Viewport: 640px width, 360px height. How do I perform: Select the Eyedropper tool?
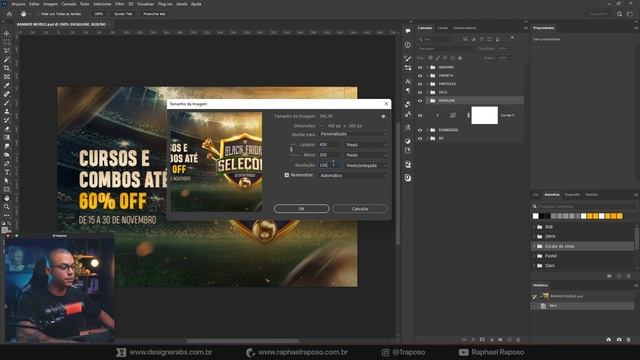point(7,85)
